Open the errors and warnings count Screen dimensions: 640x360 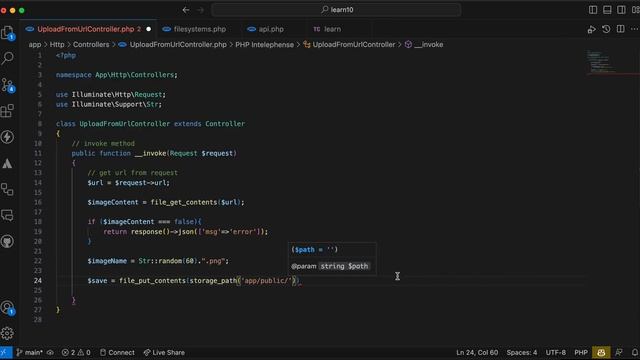[x=76, y=353]
